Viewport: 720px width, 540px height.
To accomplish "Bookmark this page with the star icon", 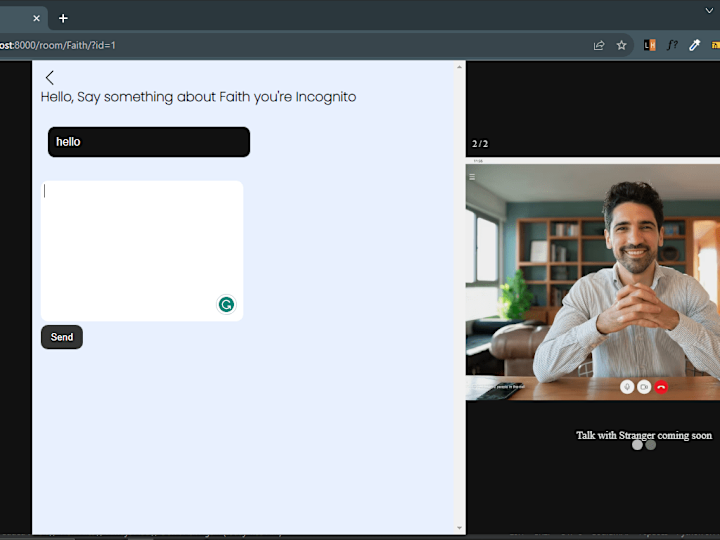I will [621, 45].
